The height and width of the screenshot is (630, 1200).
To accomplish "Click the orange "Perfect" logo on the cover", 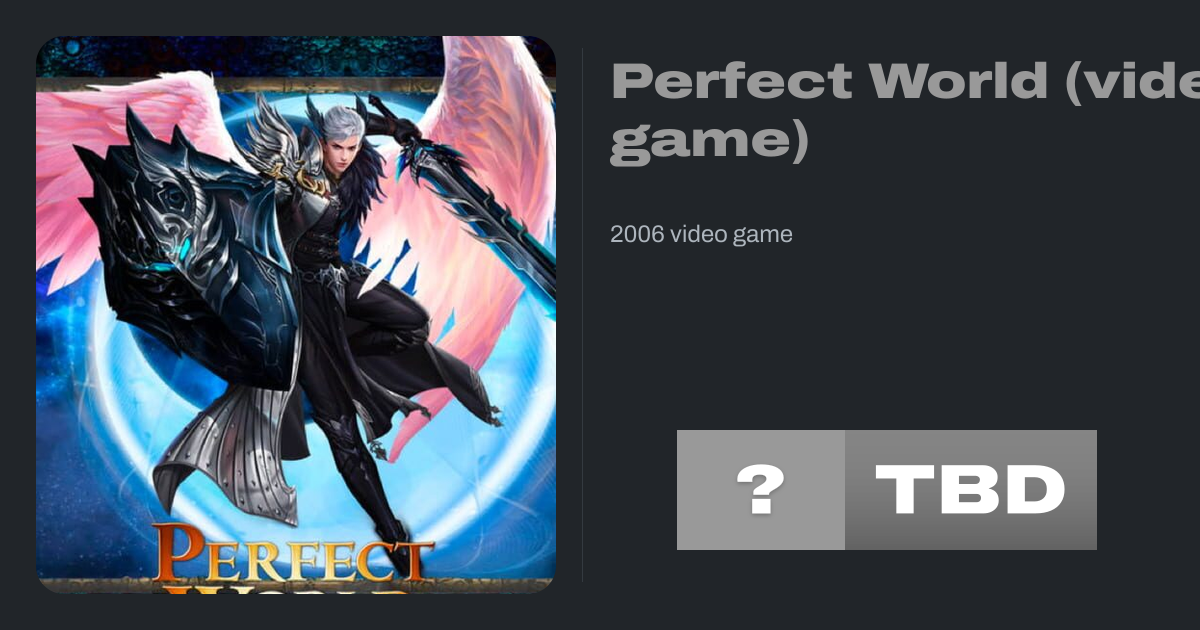I will (x=294, y=555).
